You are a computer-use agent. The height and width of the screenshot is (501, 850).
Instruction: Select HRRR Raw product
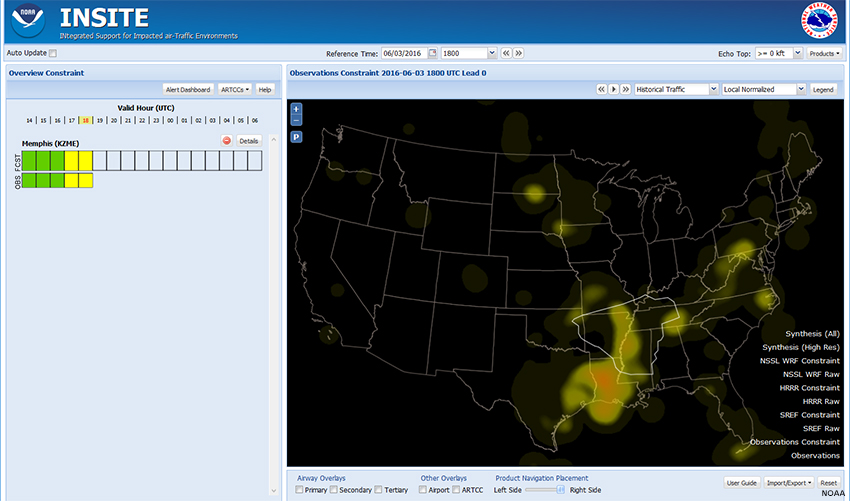point(821,402)
